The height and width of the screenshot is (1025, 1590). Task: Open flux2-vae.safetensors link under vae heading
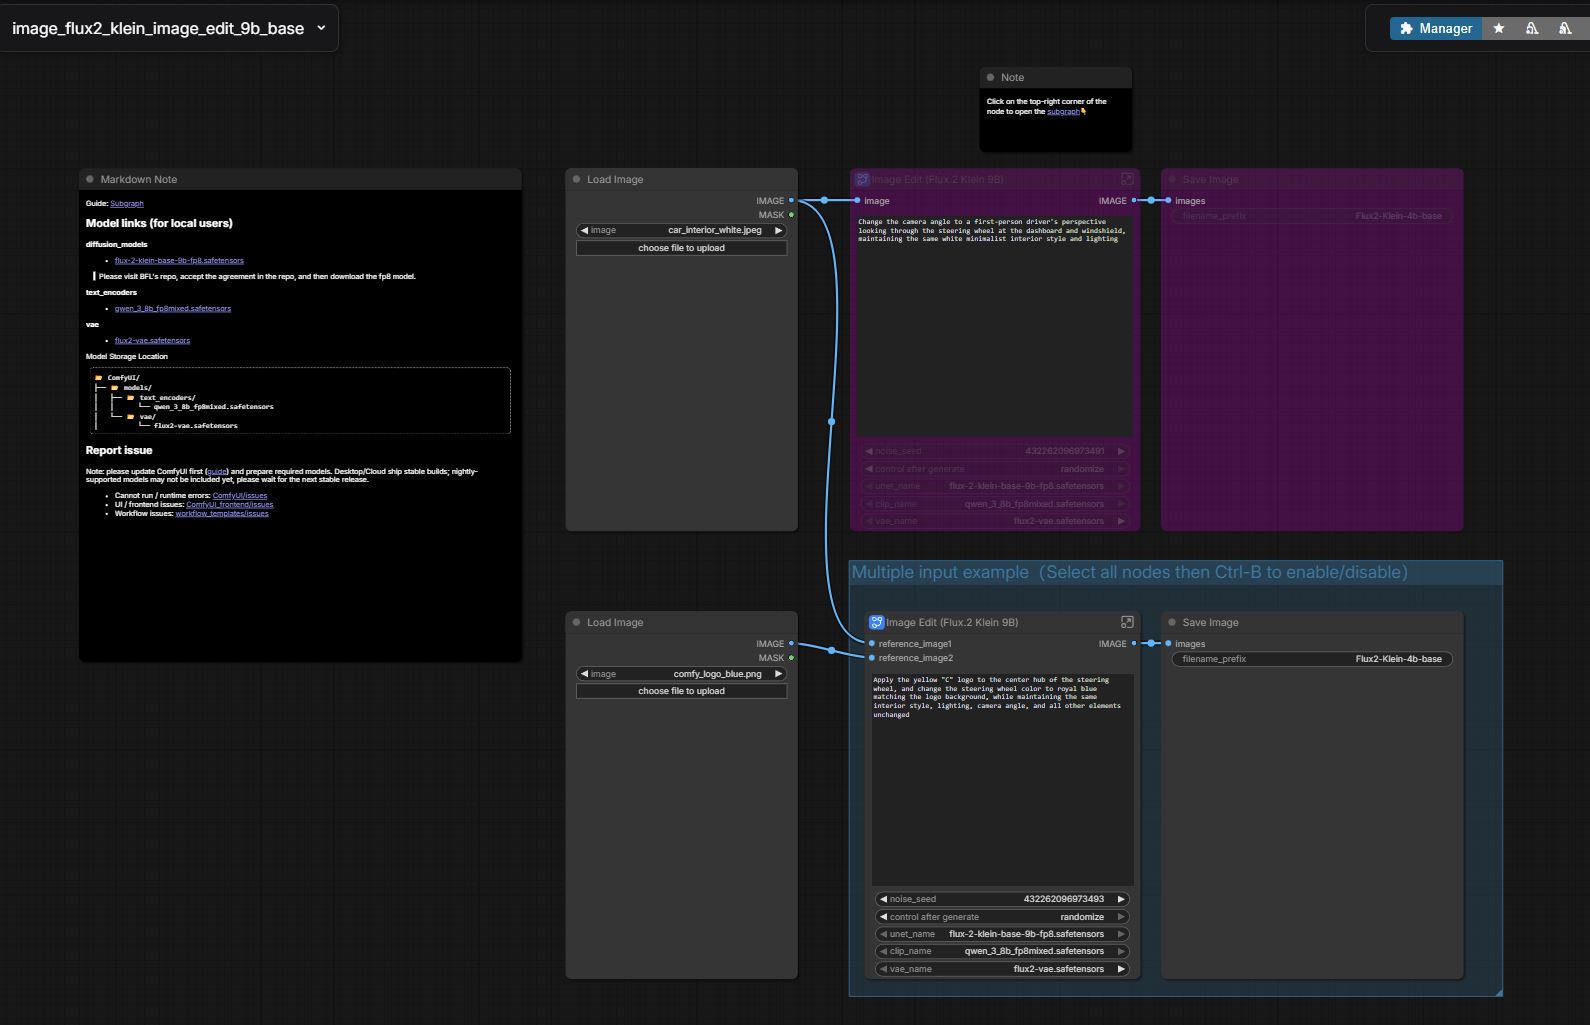tap(152, 341)
